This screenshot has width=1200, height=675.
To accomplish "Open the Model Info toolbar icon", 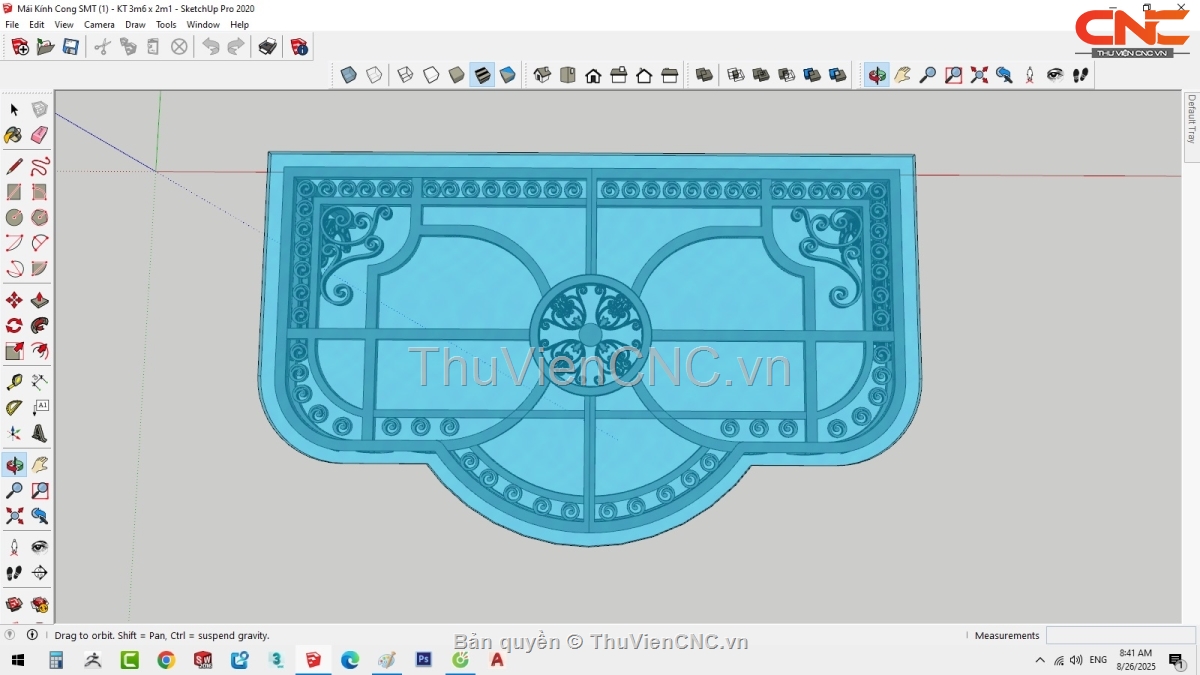I will click(x=299, y=47).
